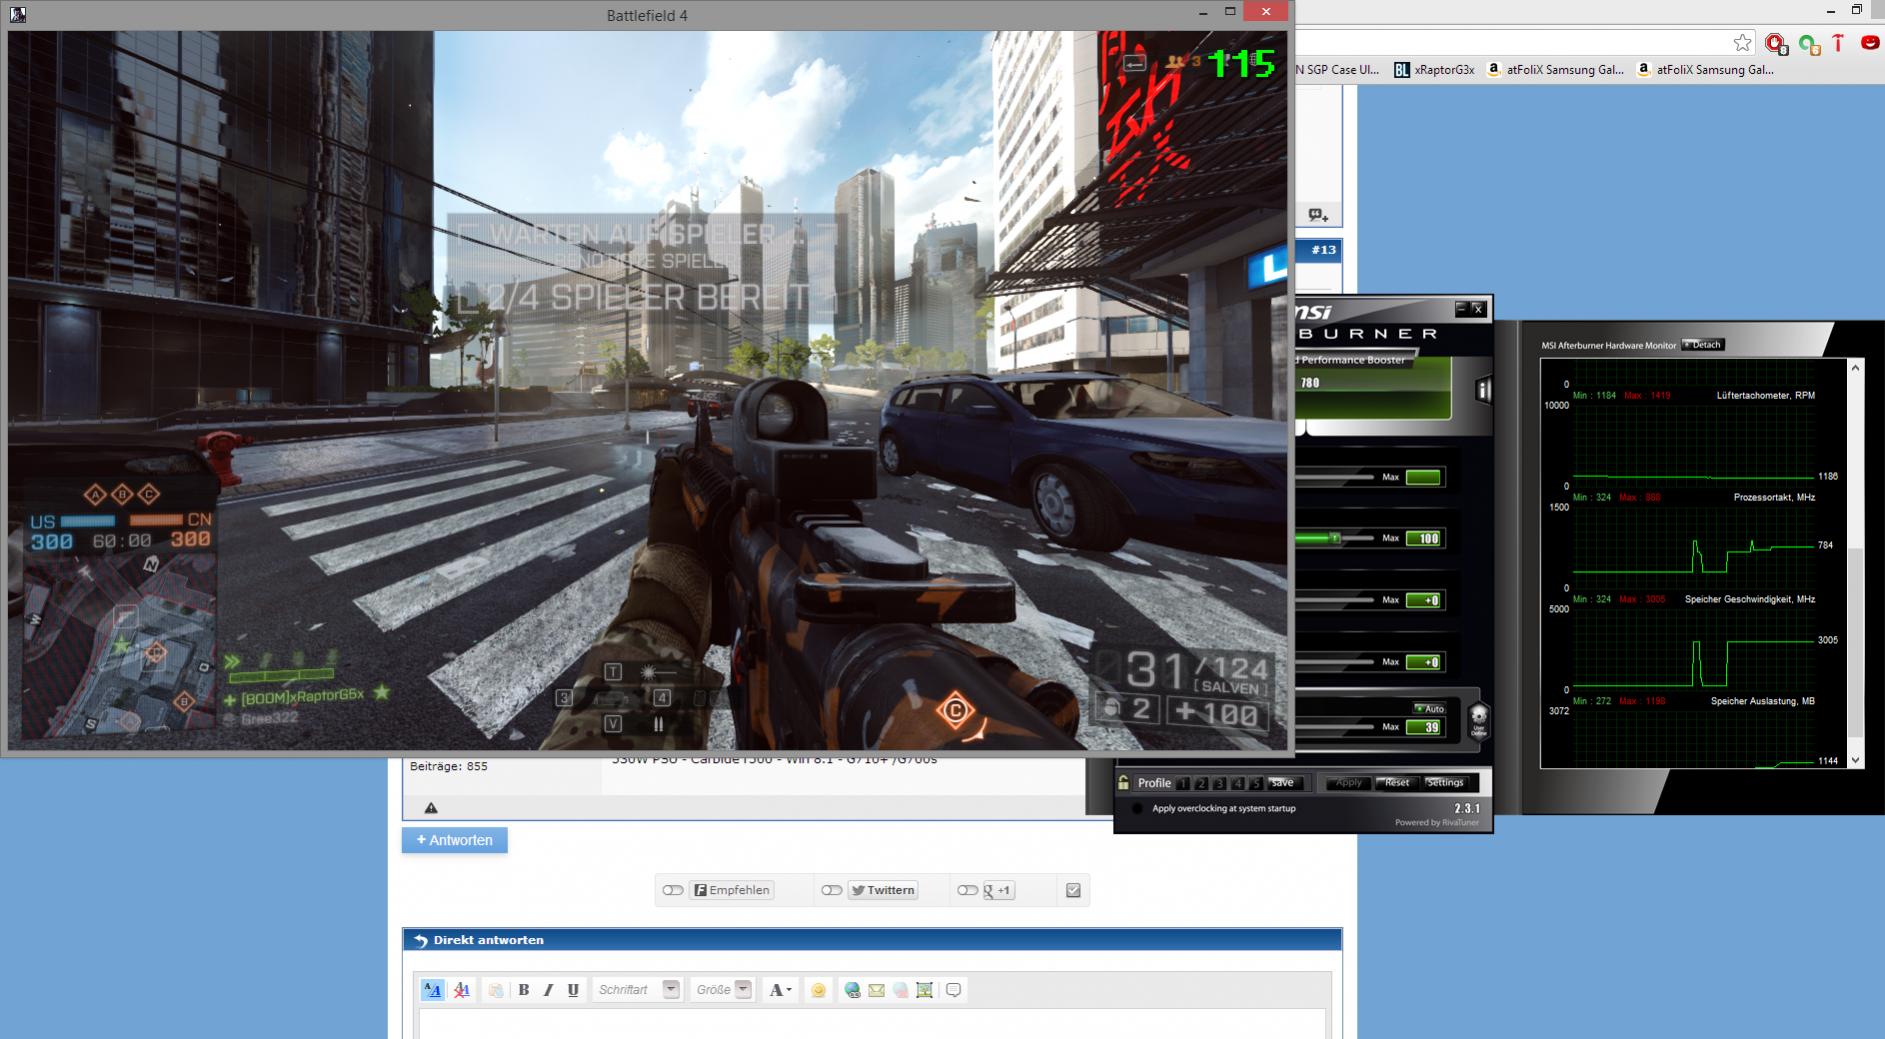Click the insert quote speech bubble icon
Image resolution: width=1885 pixels, height=1039 pixels.
click(954, 990)
